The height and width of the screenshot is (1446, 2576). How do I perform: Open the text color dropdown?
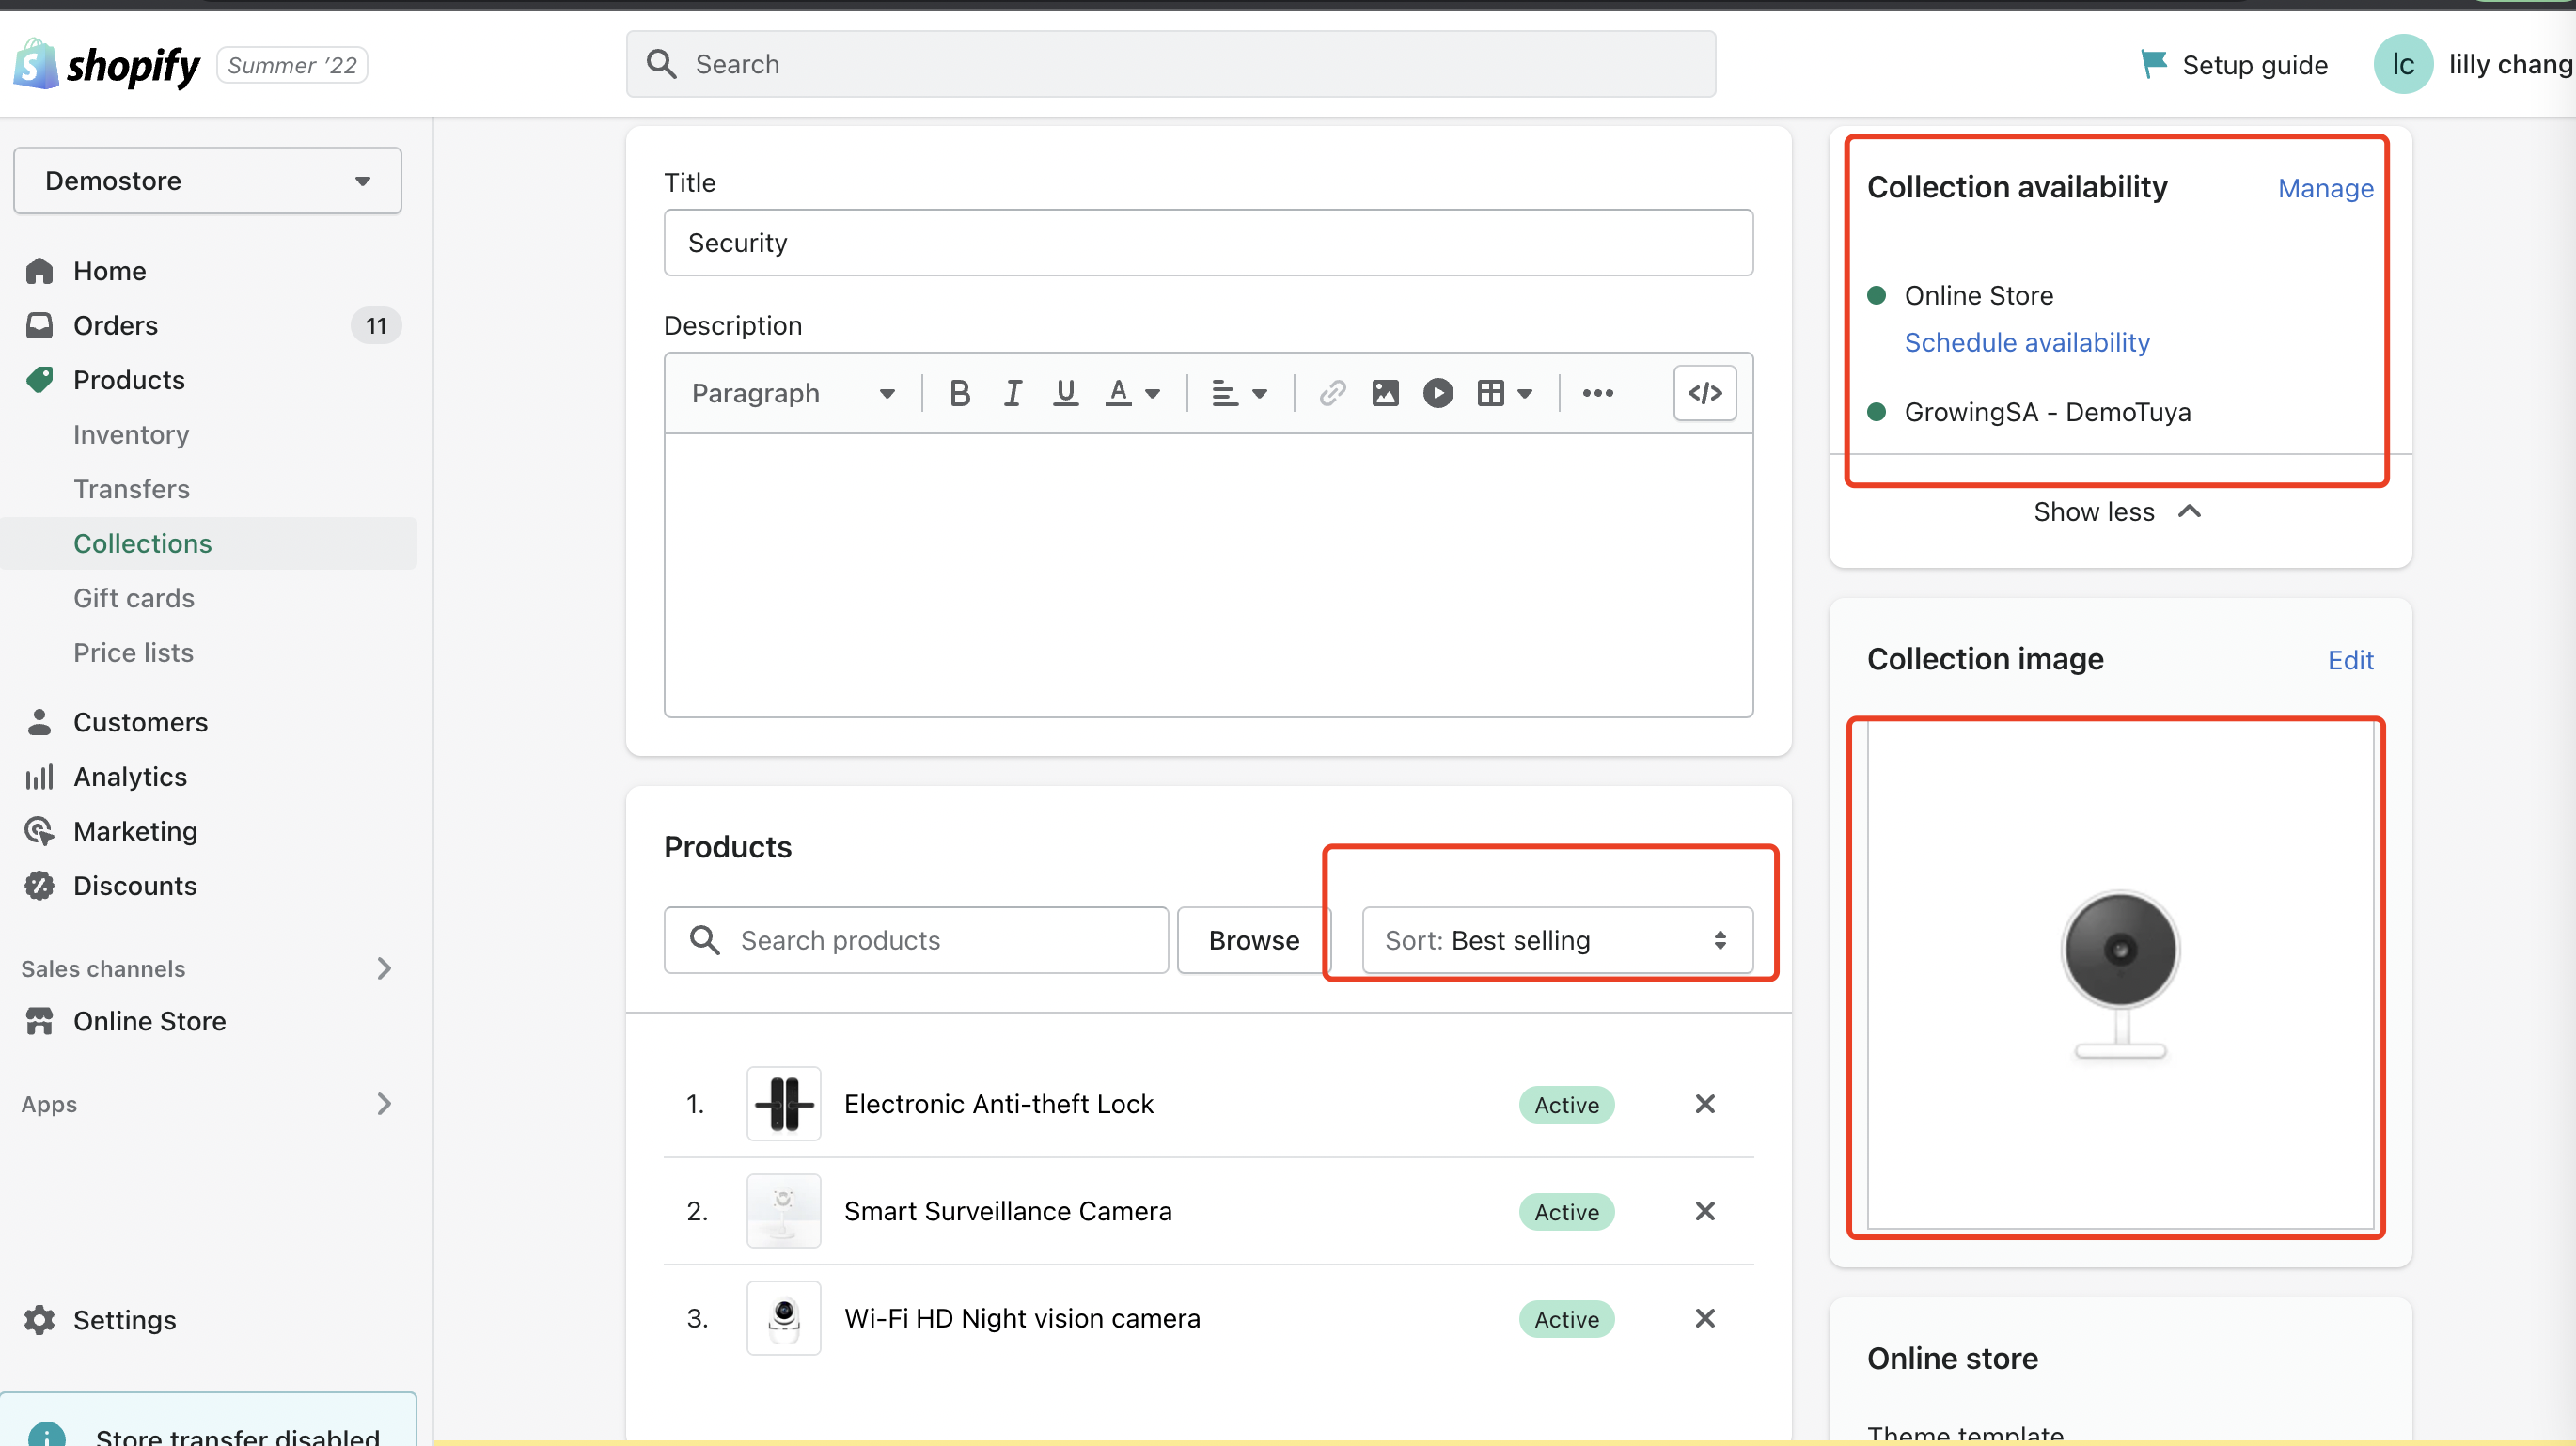(x=1132, y=393)
